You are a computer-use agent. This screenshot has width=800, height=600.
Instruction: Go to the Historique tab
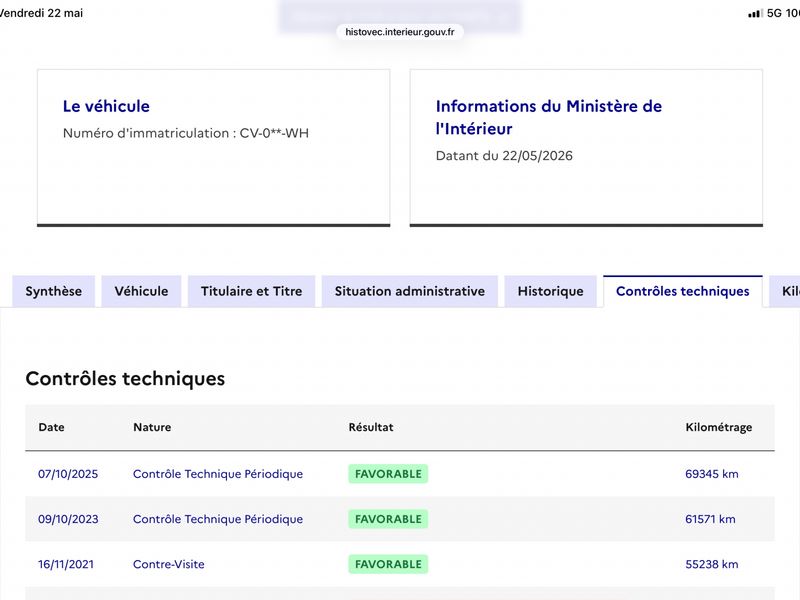(551, 291)
